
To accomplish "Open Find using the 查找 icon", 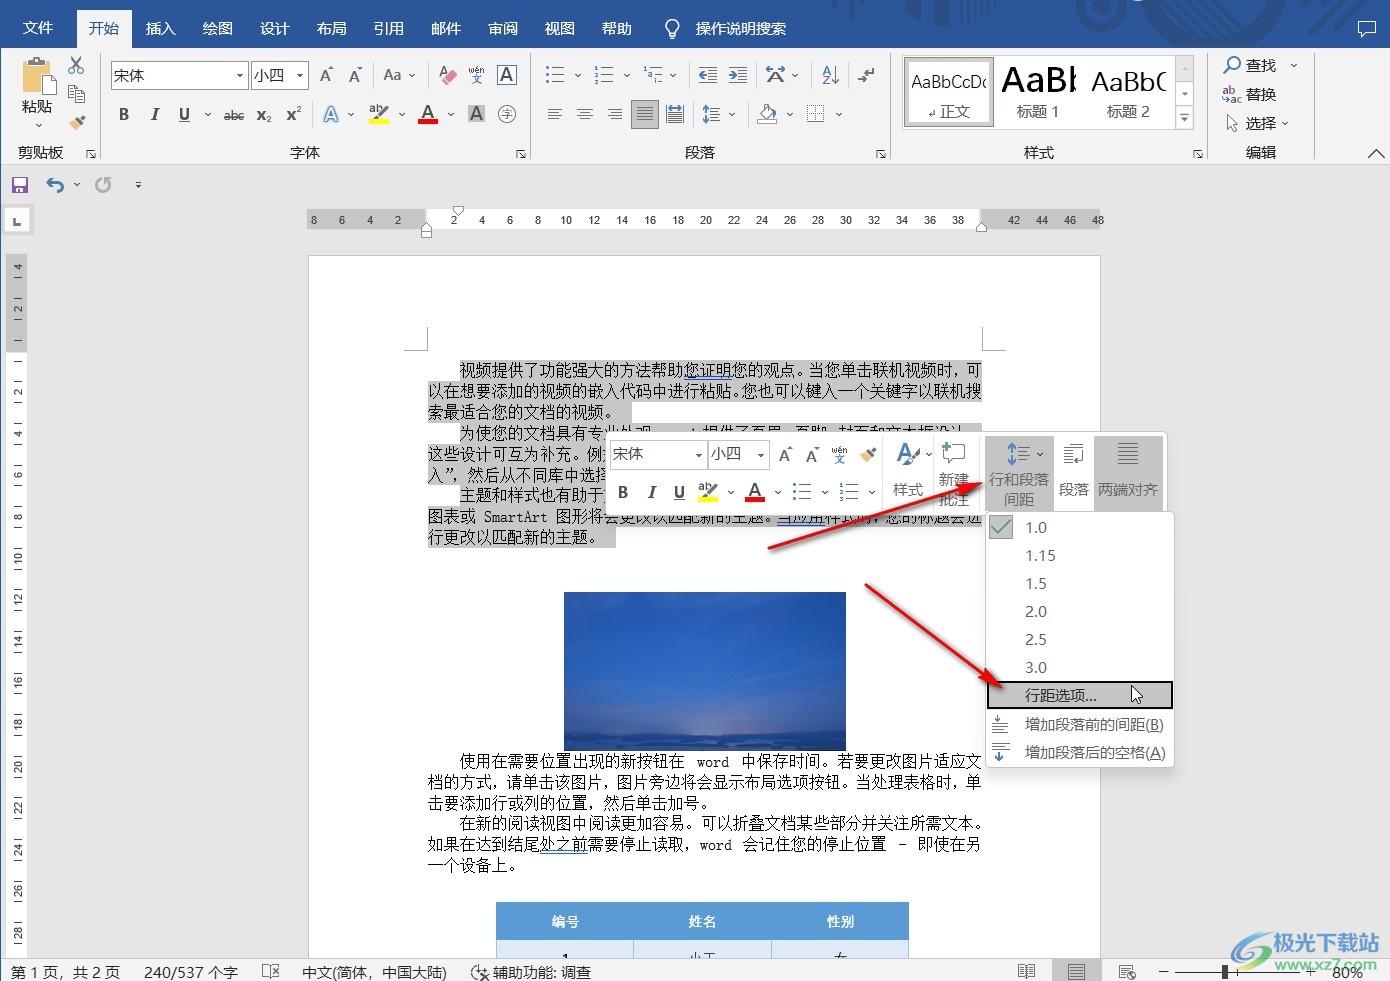I will point(1250,64).
